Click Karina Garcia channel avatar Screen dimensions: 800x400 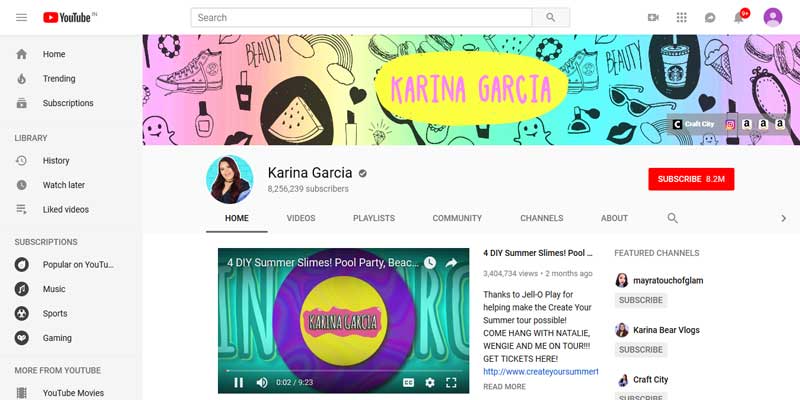(x=230, y=179)
